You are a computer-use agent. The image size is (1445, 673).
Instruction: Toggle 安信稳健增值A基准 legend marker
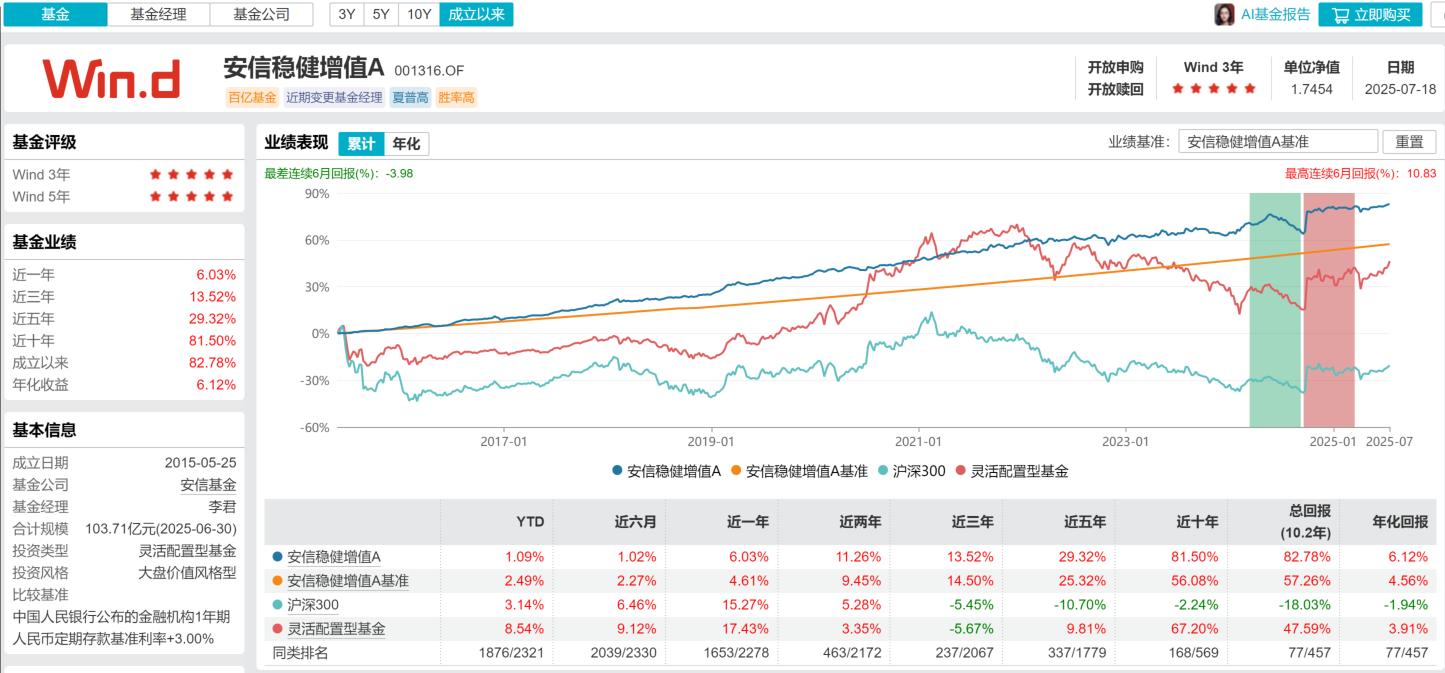tap(737, 471)
